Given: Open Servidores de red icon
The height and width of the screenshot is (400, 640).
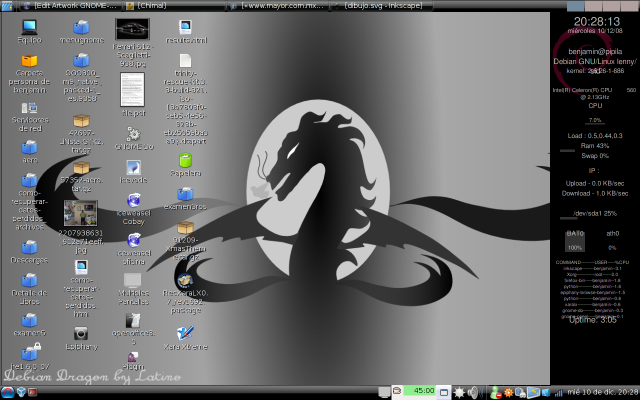Looking at the screenshot, I should point(29,108).
